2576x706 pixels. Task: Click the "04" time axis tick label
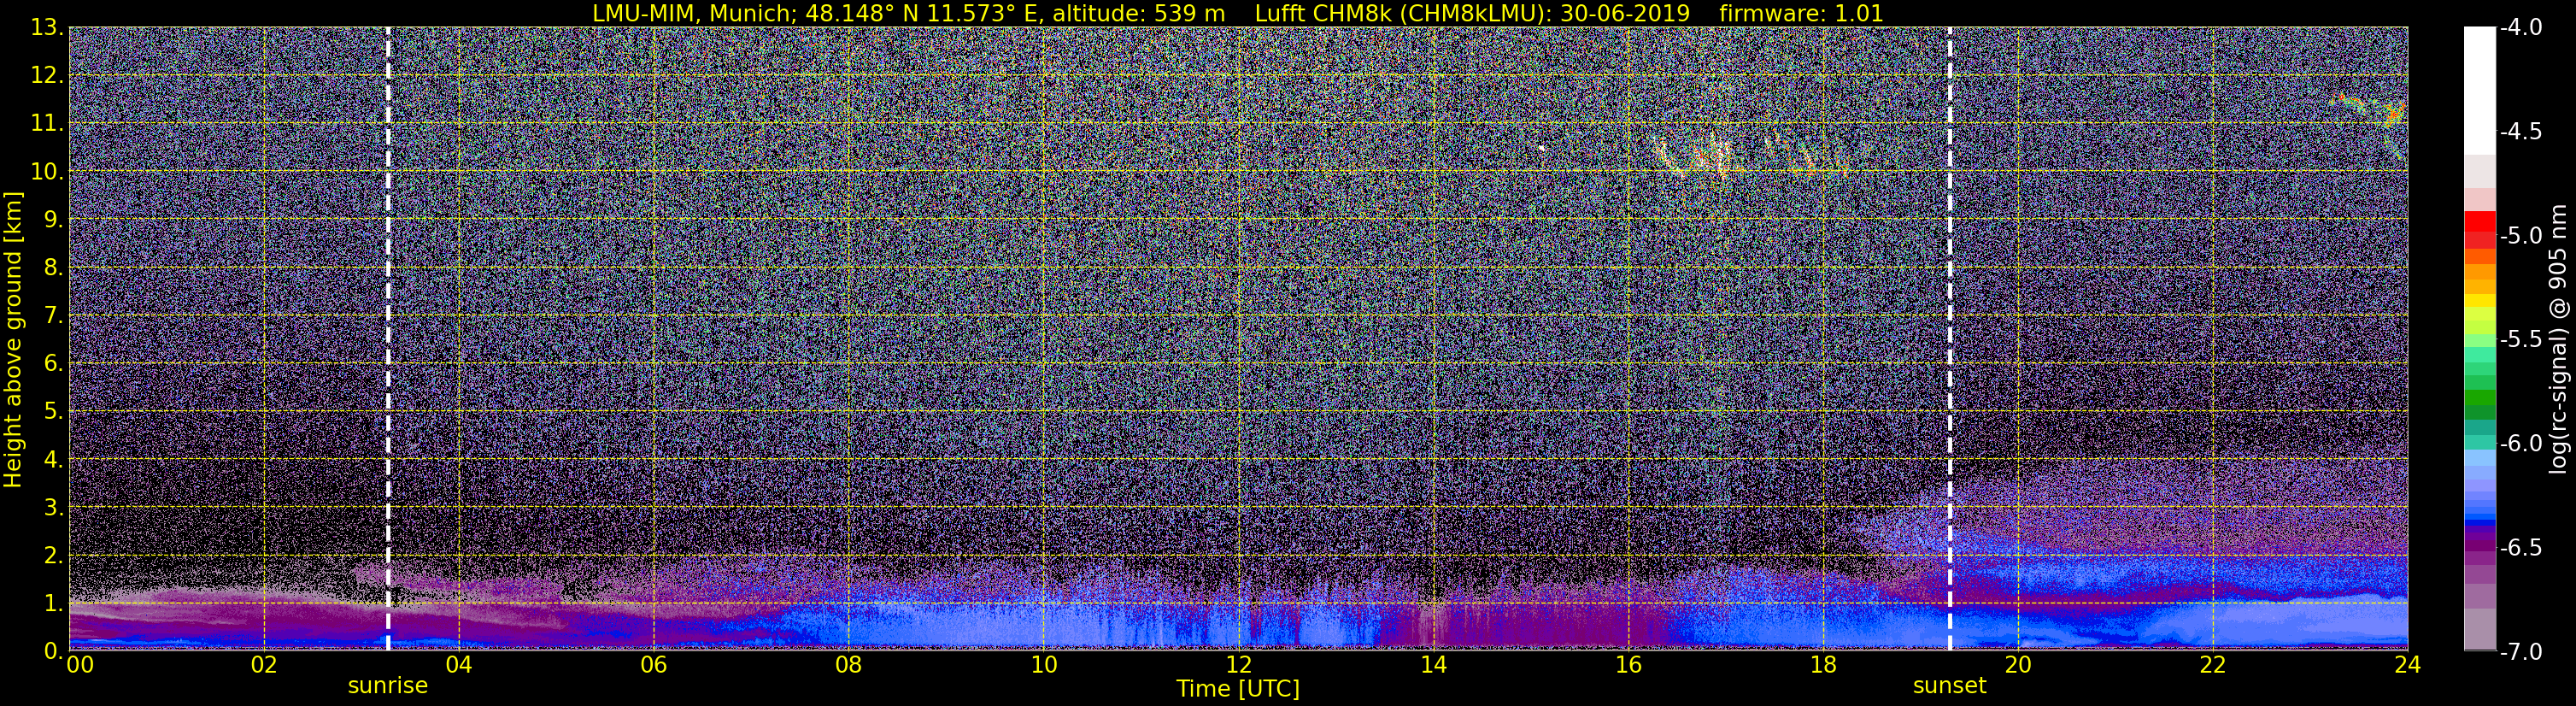click(x=458, y=665)
